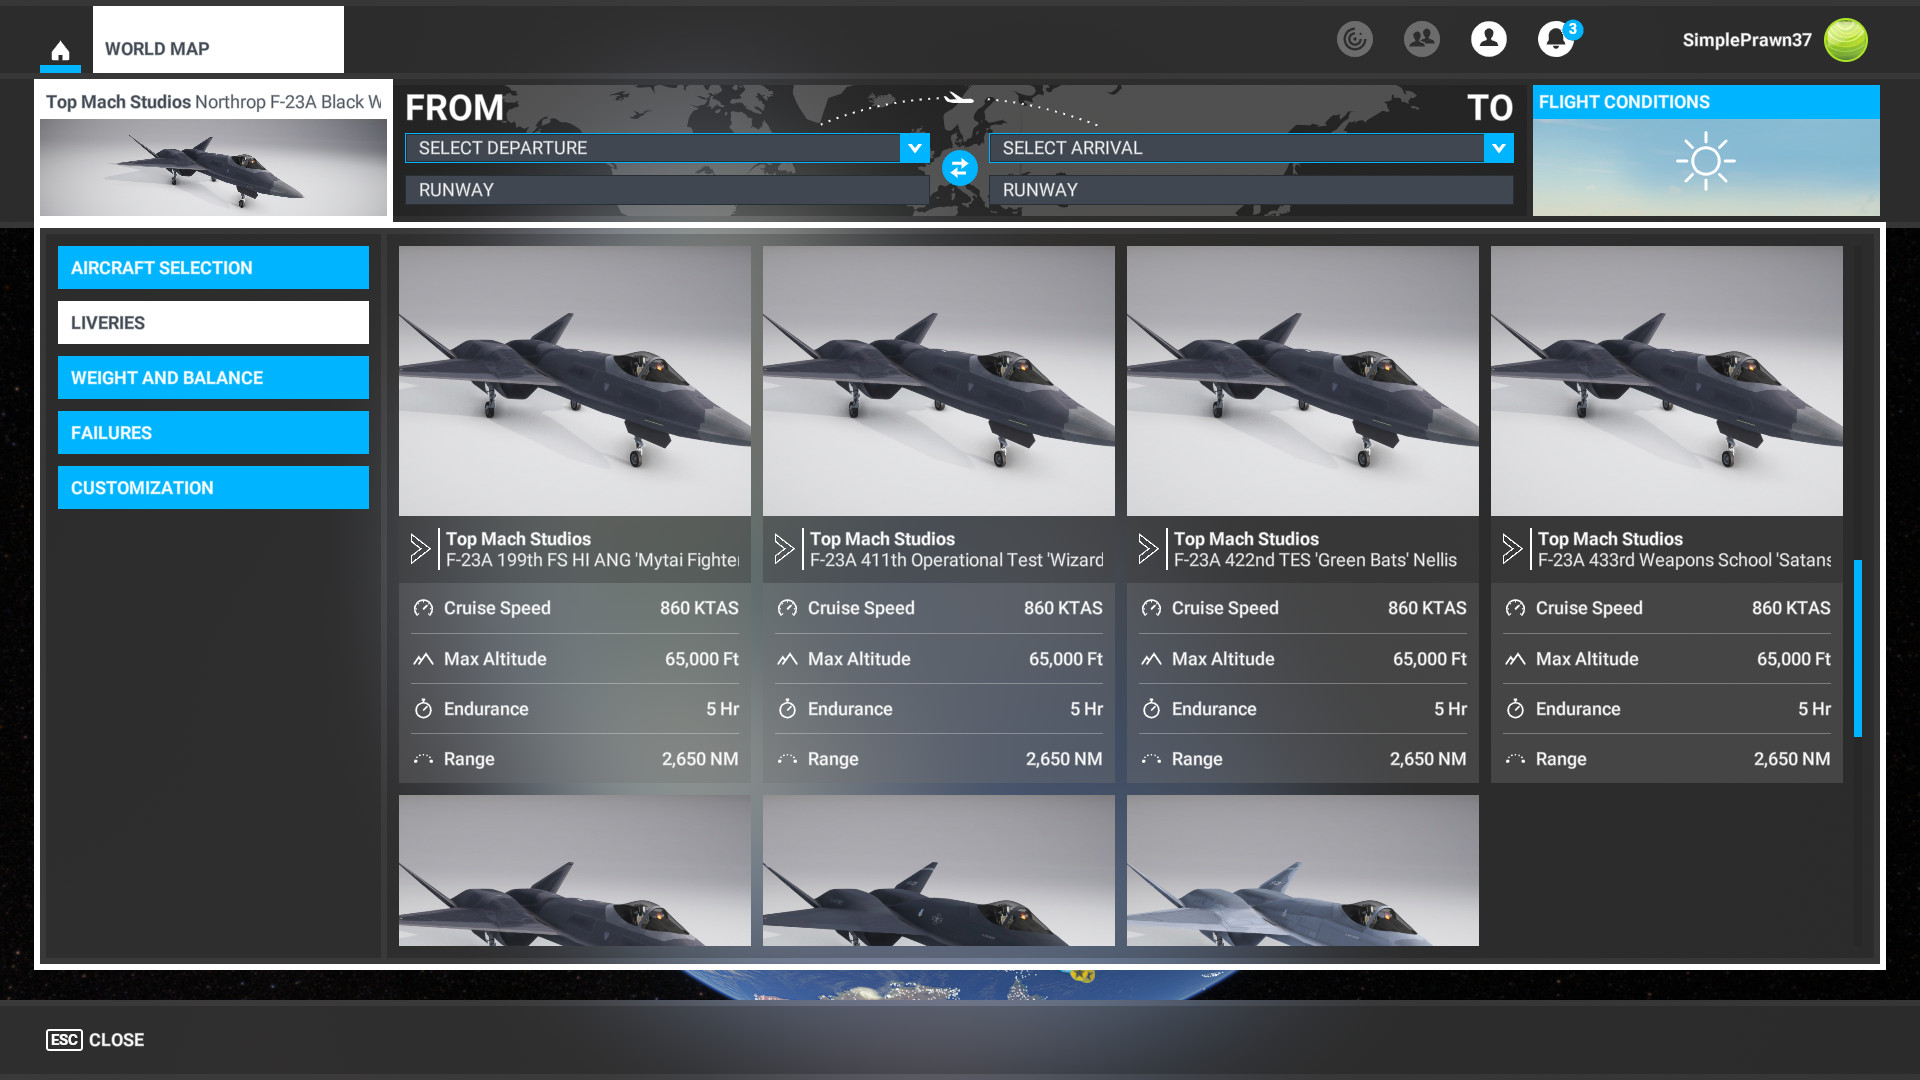Open the notifications bell icon
The width and height of the screenshot is (1920, 1080).
1555,39
